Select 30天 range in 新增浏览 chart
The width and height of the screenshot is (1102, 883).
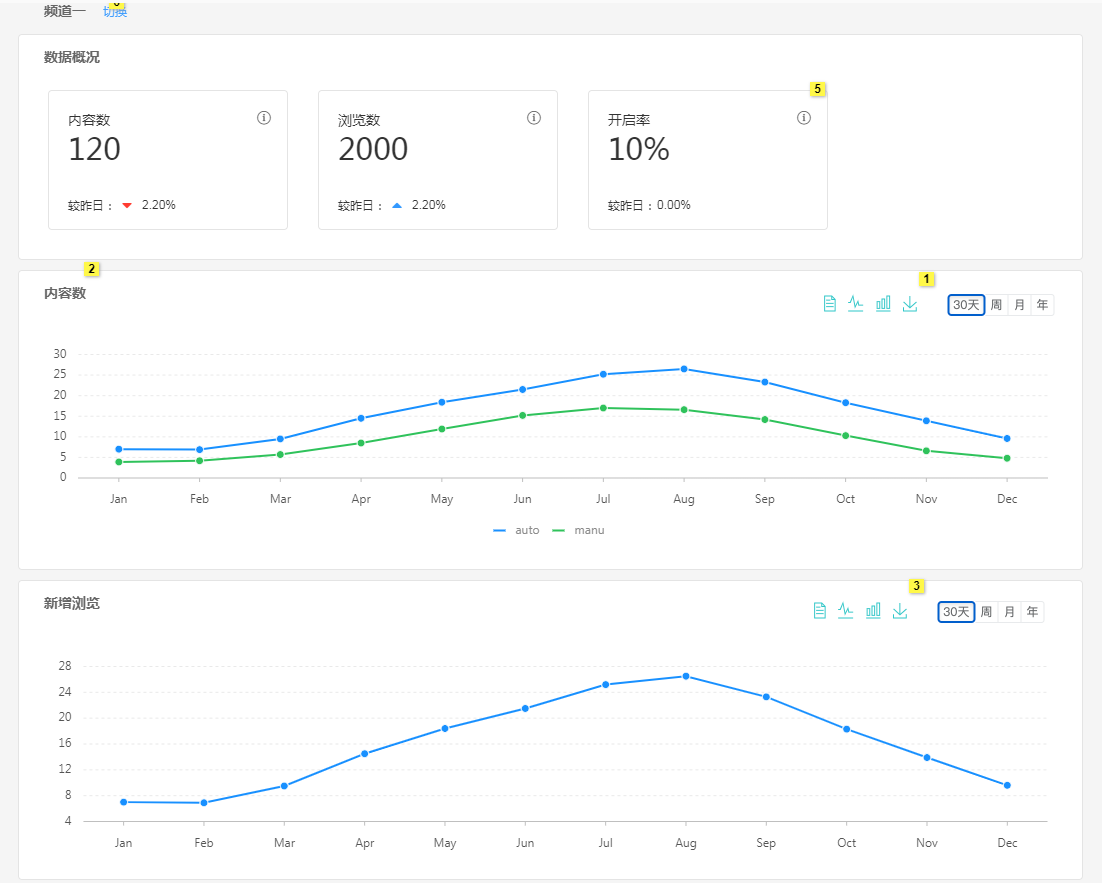pos(956,612)
